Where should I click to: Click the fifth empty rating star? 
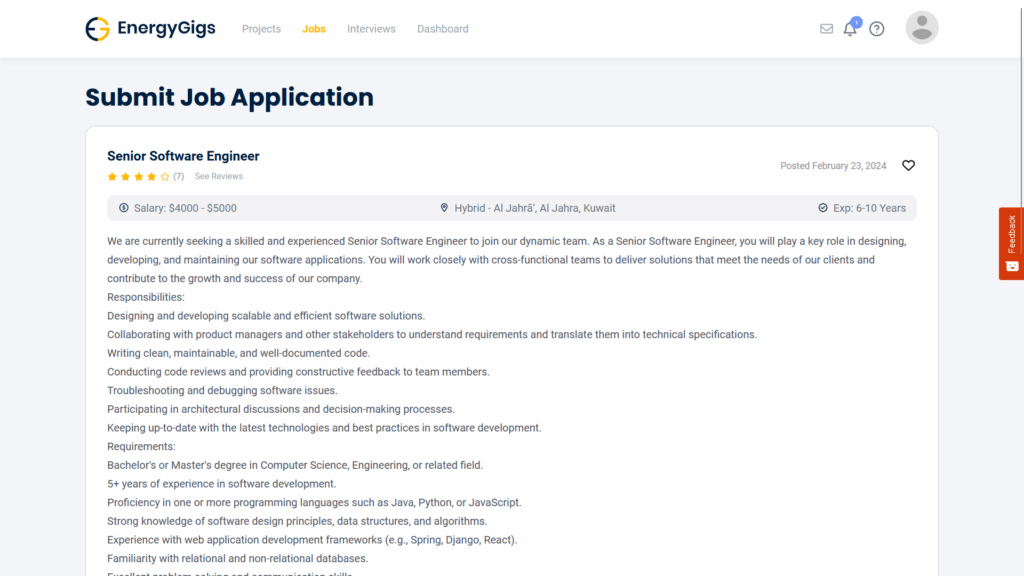pyautogui.click(x=165, y=177)
